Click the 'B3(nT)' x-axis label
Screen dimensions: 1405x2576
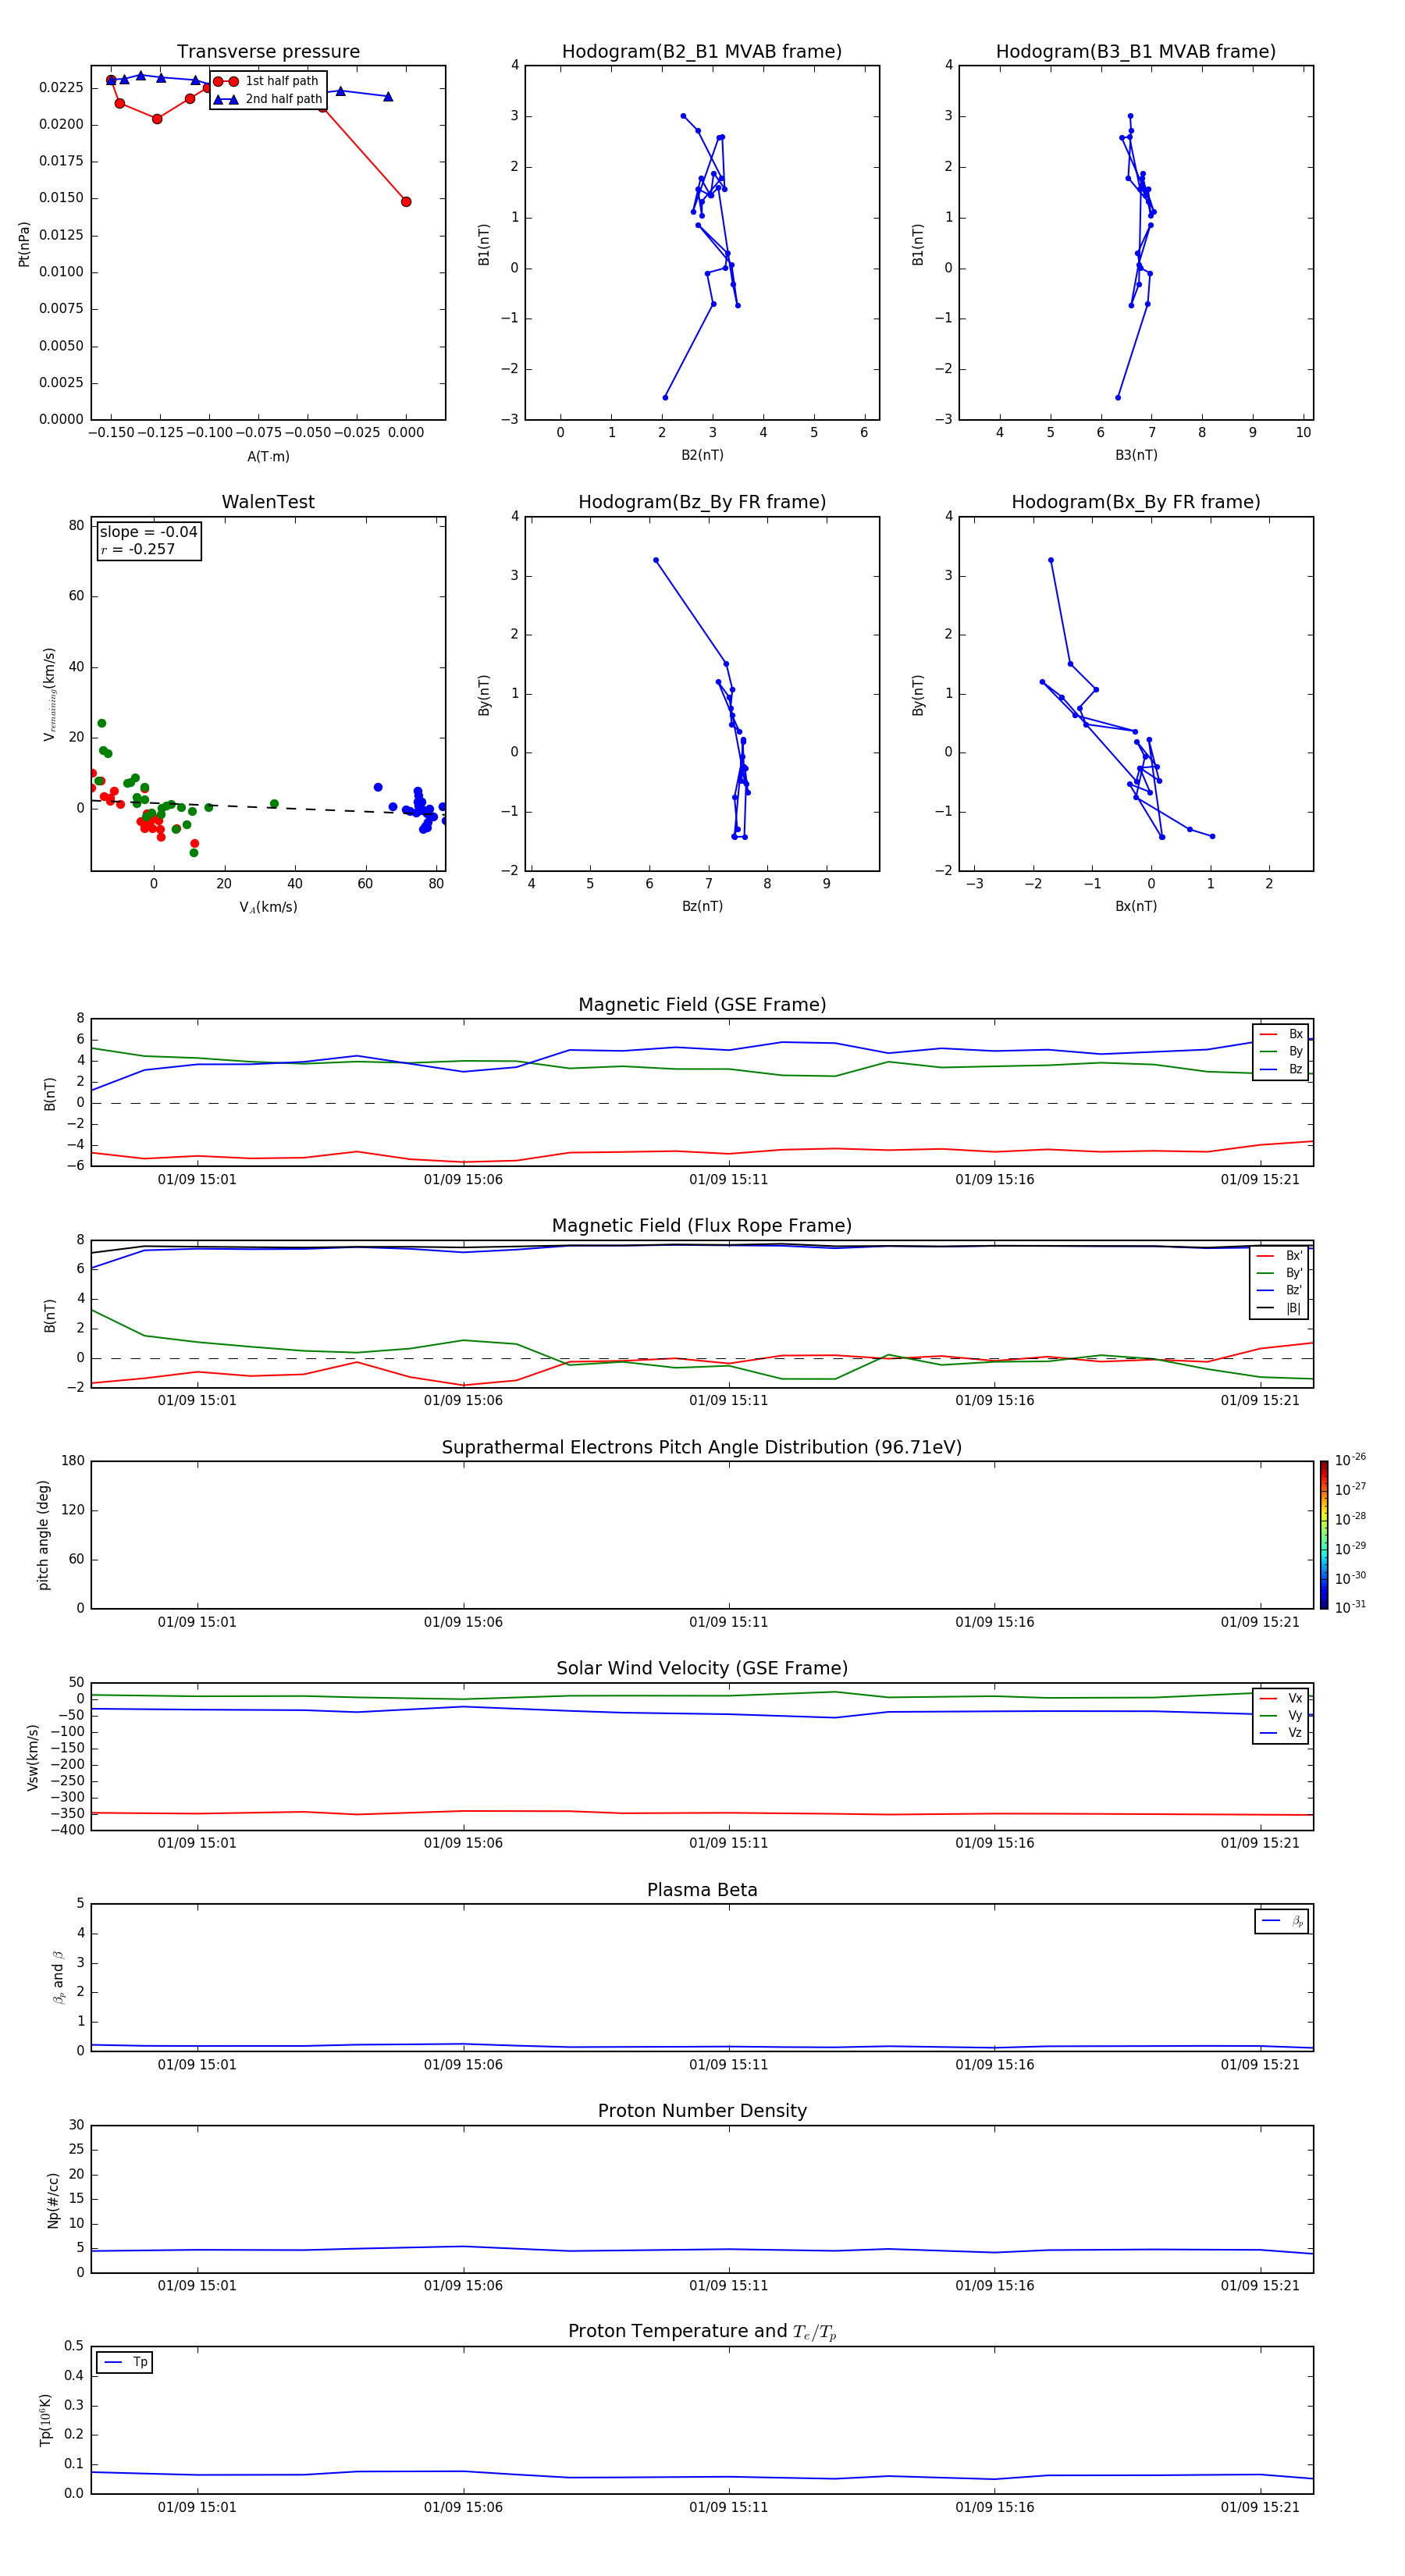pyautogui.click(x=1136, y=455)
